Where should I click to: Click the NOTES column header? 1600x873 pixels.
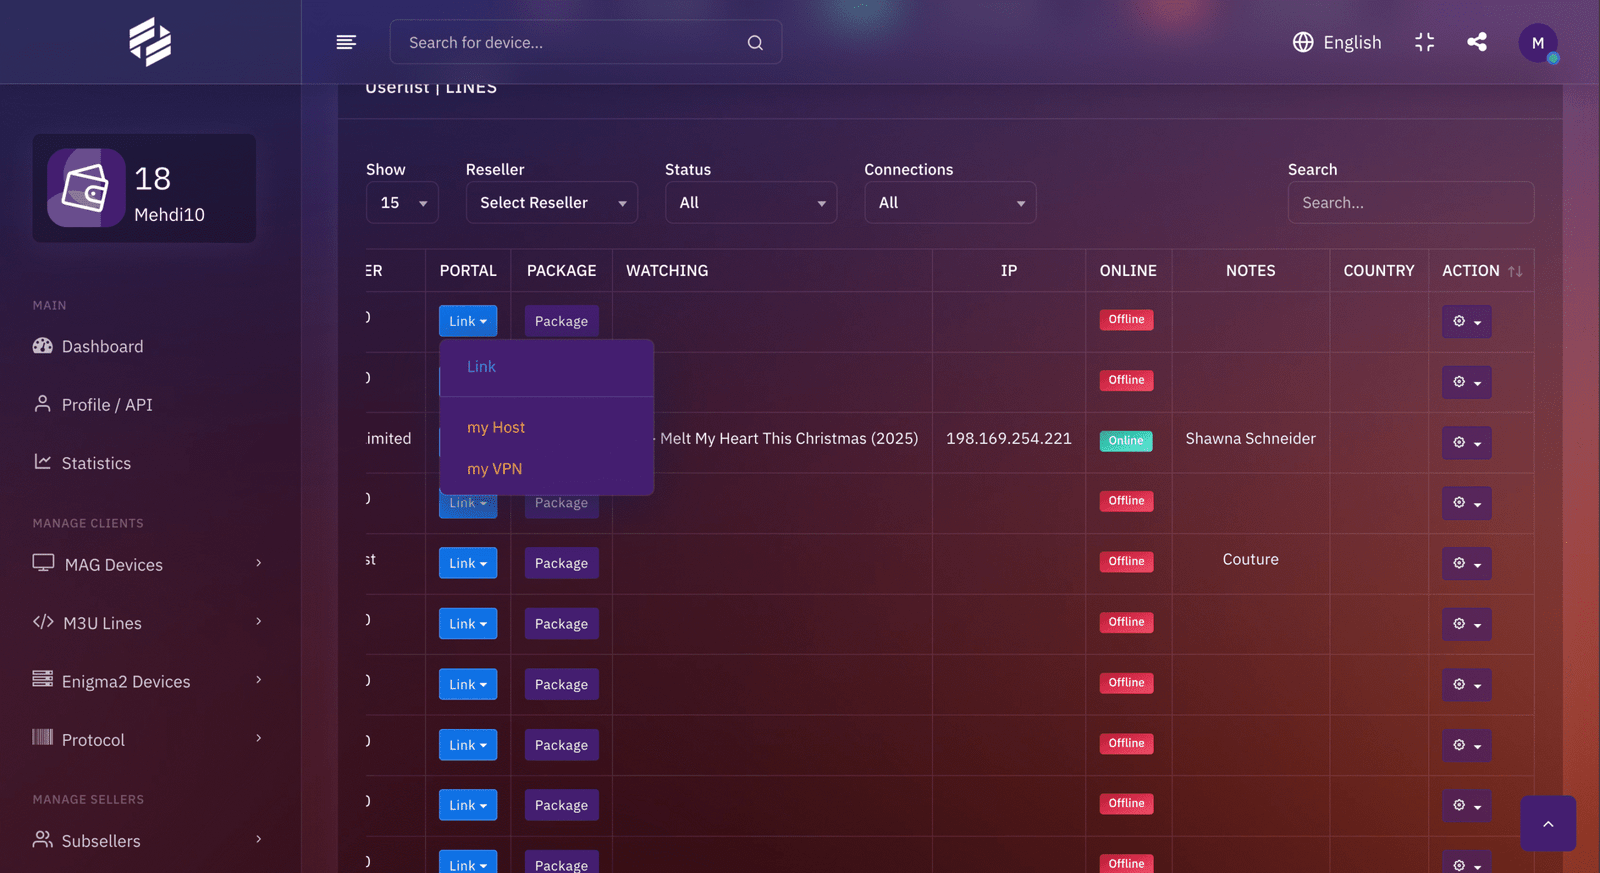(x=1250, y=271)
